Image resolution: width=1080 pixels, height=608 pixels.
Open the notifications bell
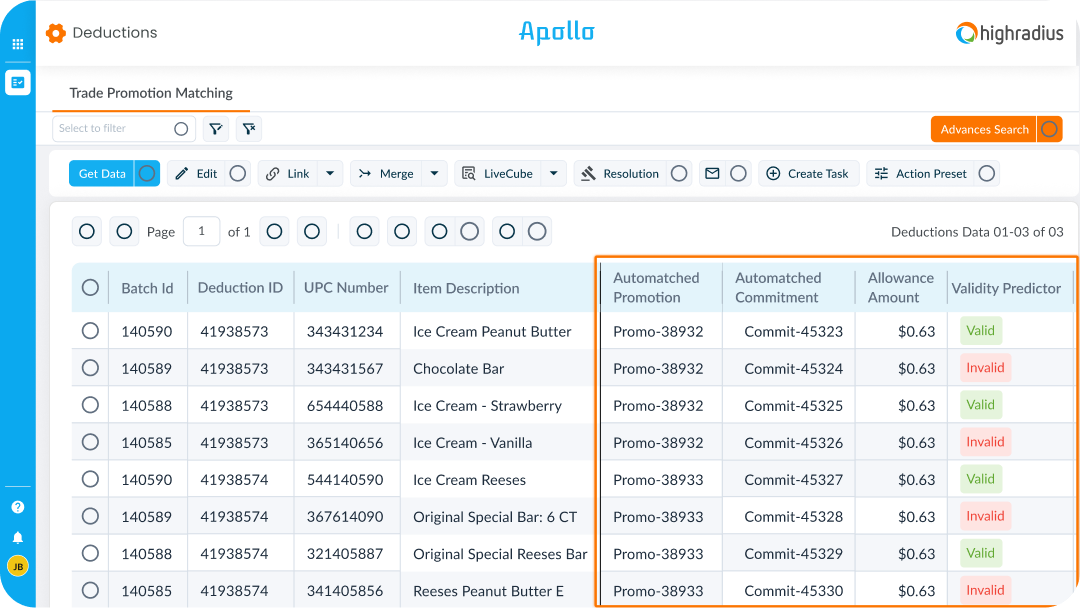coord(17,537)
